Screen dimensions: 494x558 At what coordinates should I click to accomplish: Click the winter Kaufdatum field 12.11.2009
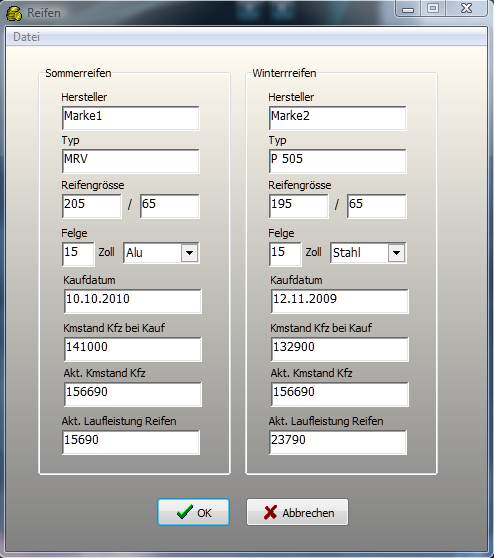coord(340,301)
